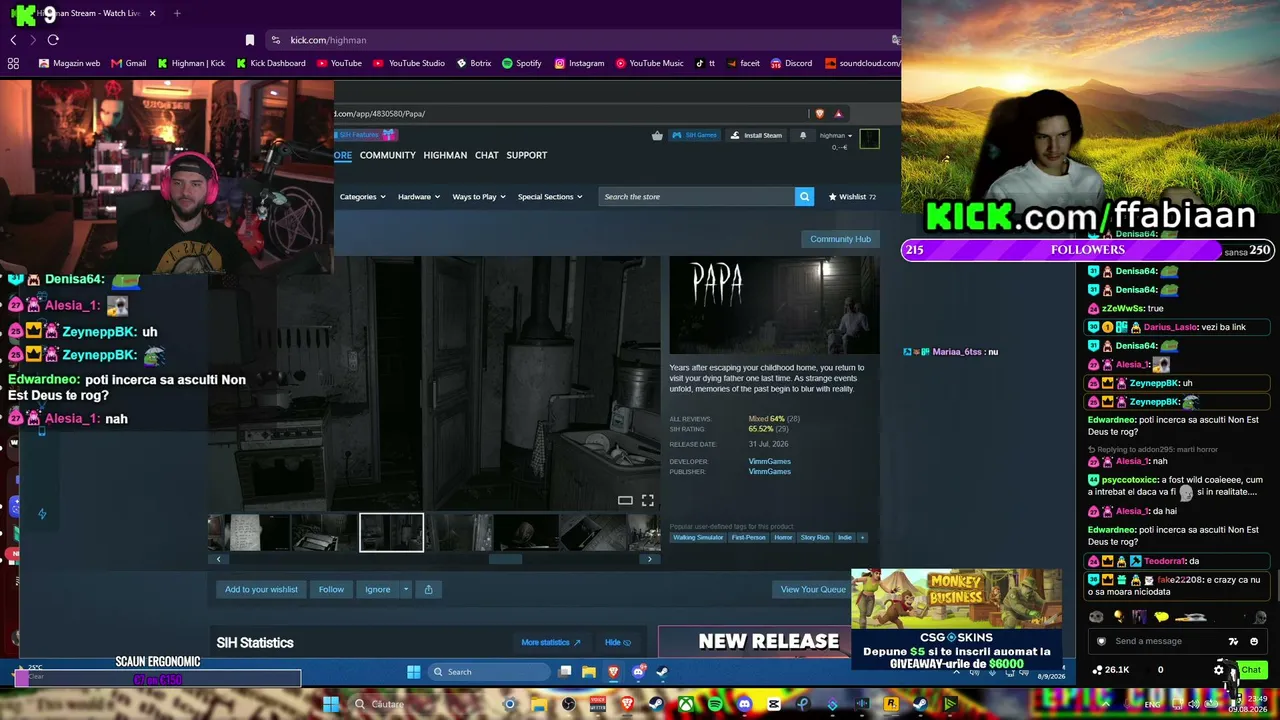
Task: Open the CHAT menu item
Action: coord(487,155)
